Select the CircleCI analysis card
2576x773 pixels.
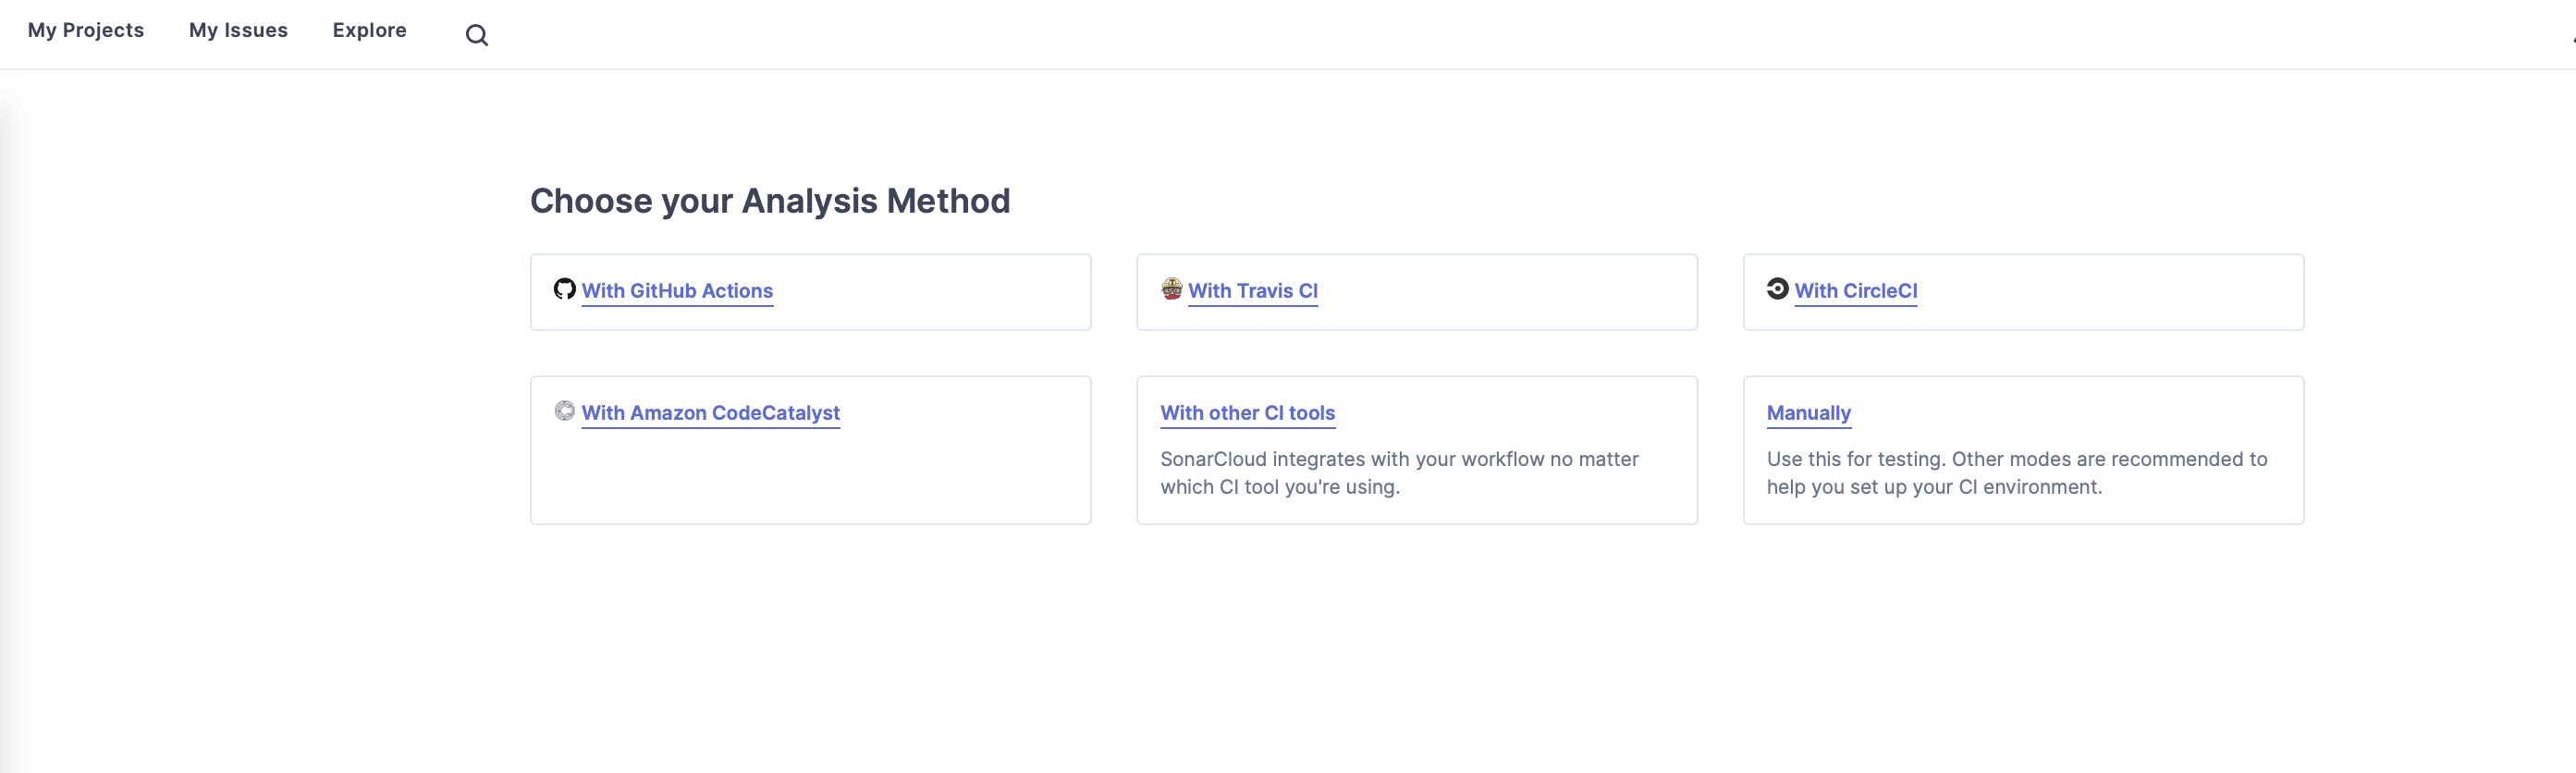(2023, 291)
